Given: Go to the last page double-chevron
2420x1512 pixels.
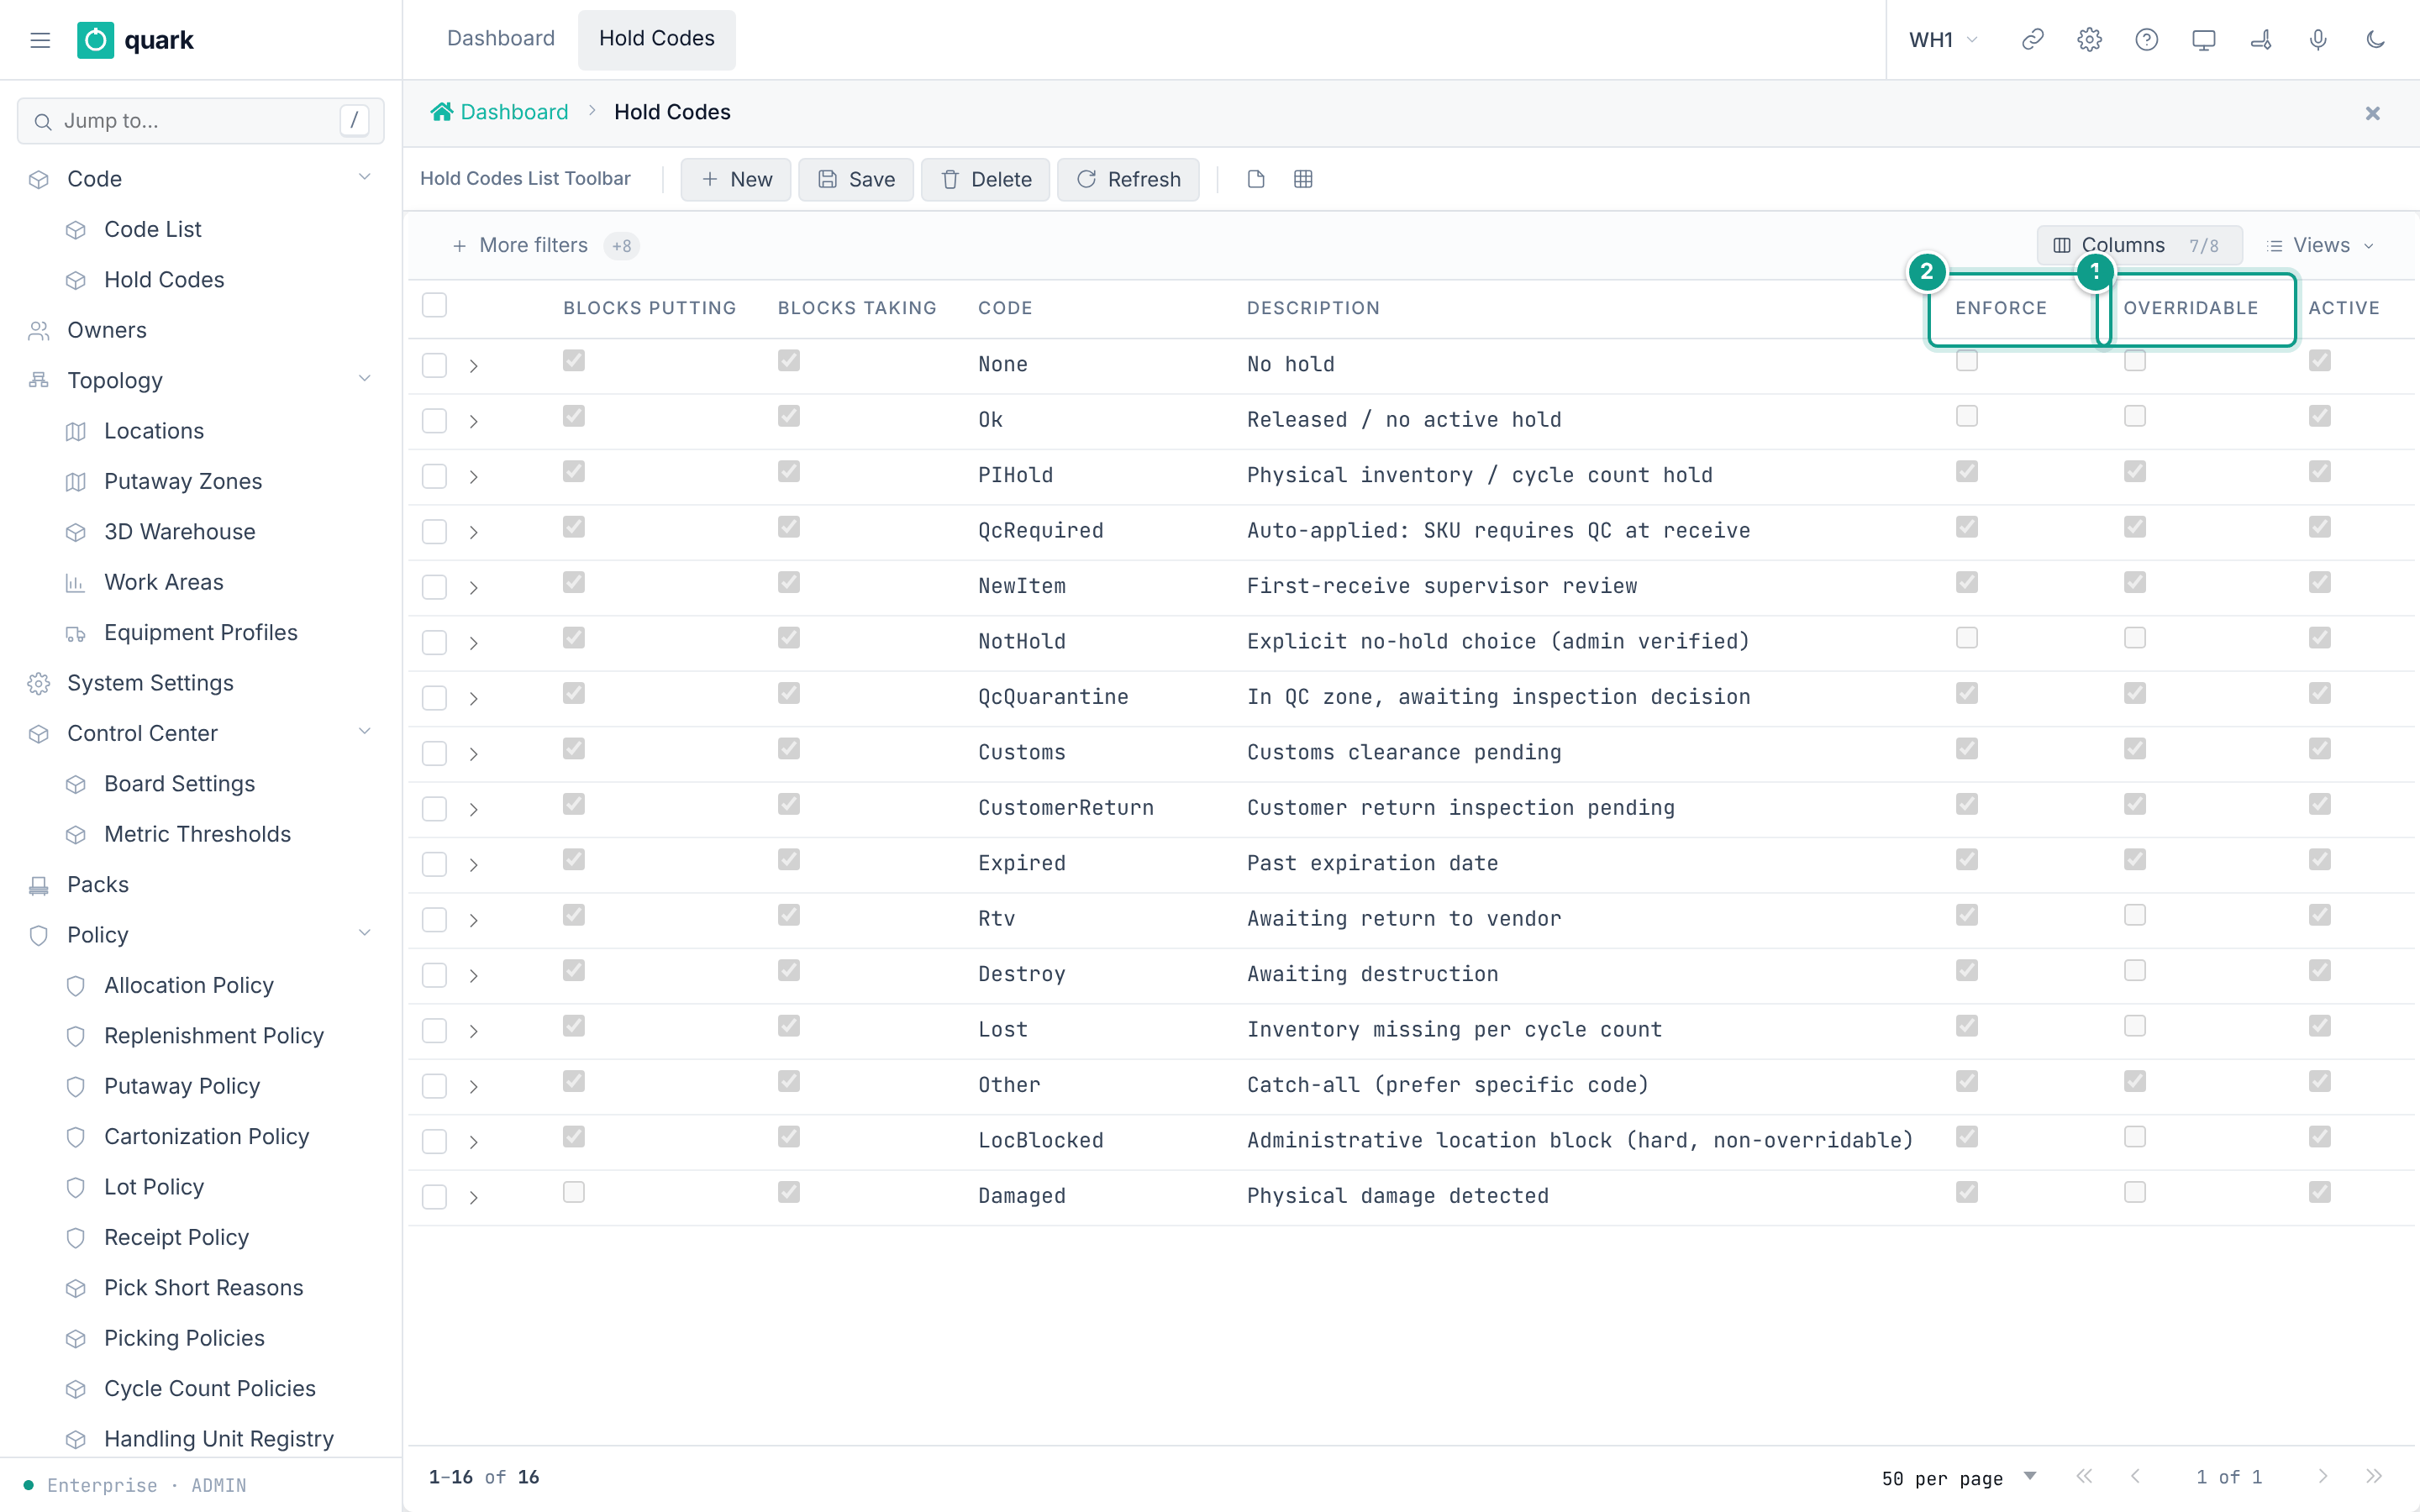Looking at the screenshot, I should (2374, 1476).
